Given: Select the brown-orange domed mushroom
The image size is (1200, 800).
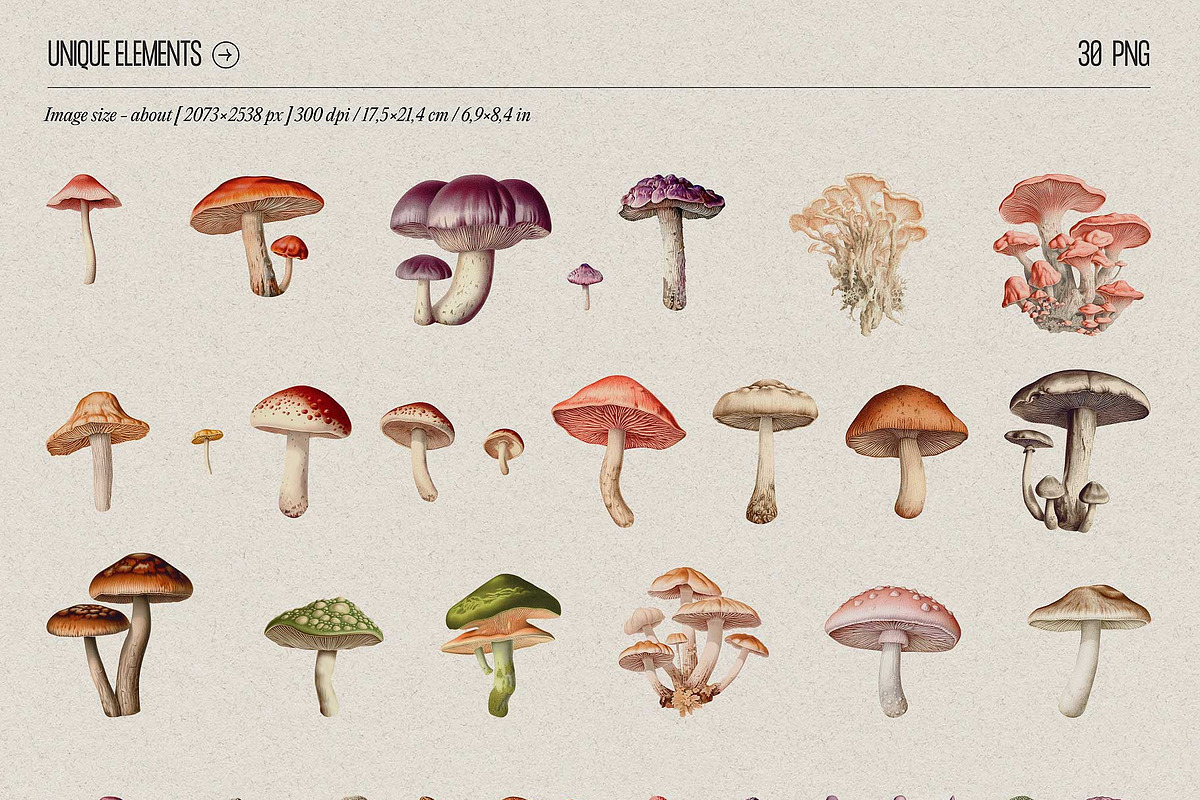Looking at the screenshot, I should [x=907, y=451].
